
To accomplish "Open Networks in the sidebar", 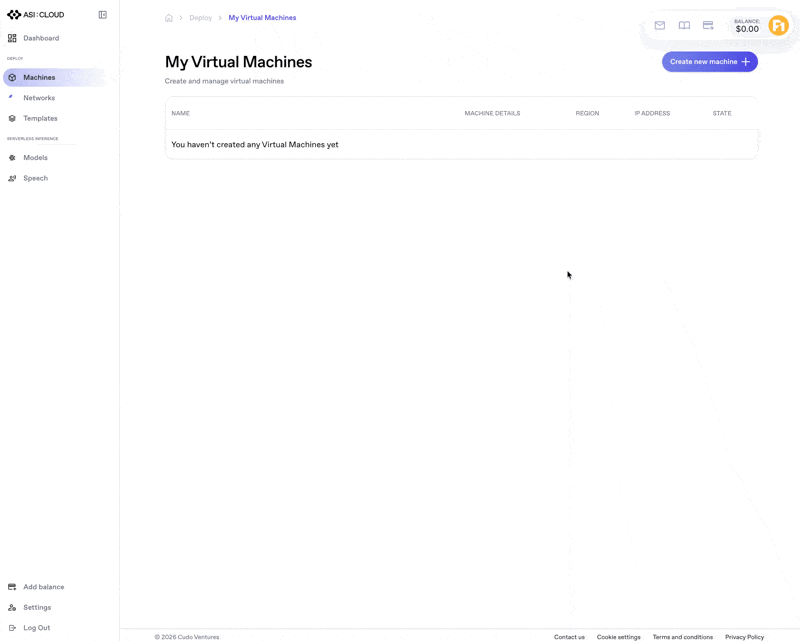I will [x=39, y=98].
